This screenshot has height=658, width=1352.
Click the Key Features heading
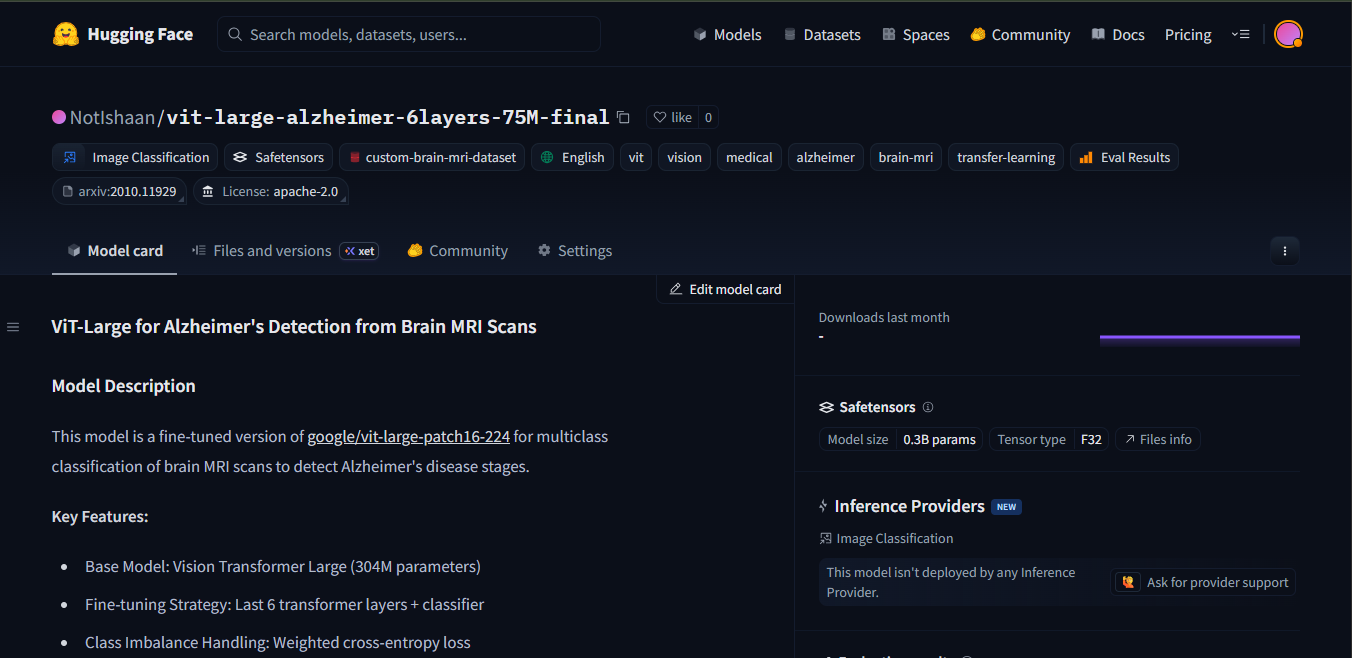click(100, 517)
